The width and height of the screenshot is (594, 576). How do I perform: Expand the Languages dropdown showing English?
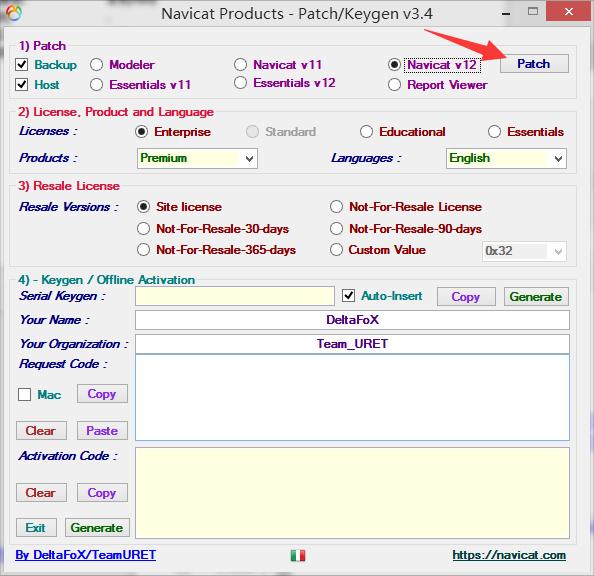pyautogui.click(x=506, y=158)
